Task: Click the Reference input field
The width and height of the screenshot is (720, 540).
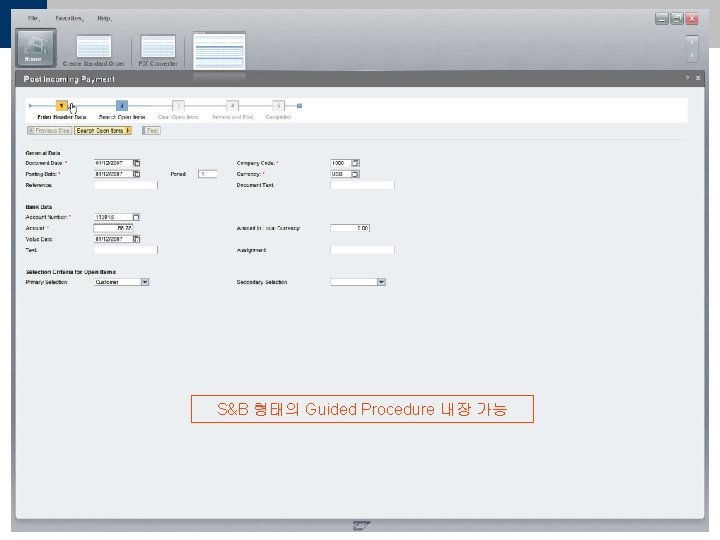Action: [126, 185]
